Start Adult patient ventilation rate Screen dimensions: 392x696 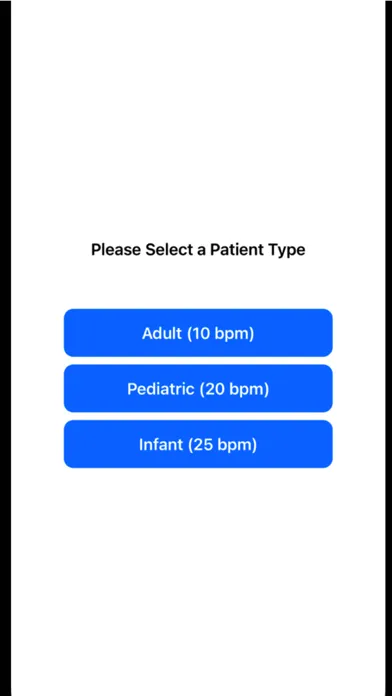(198, 333)
